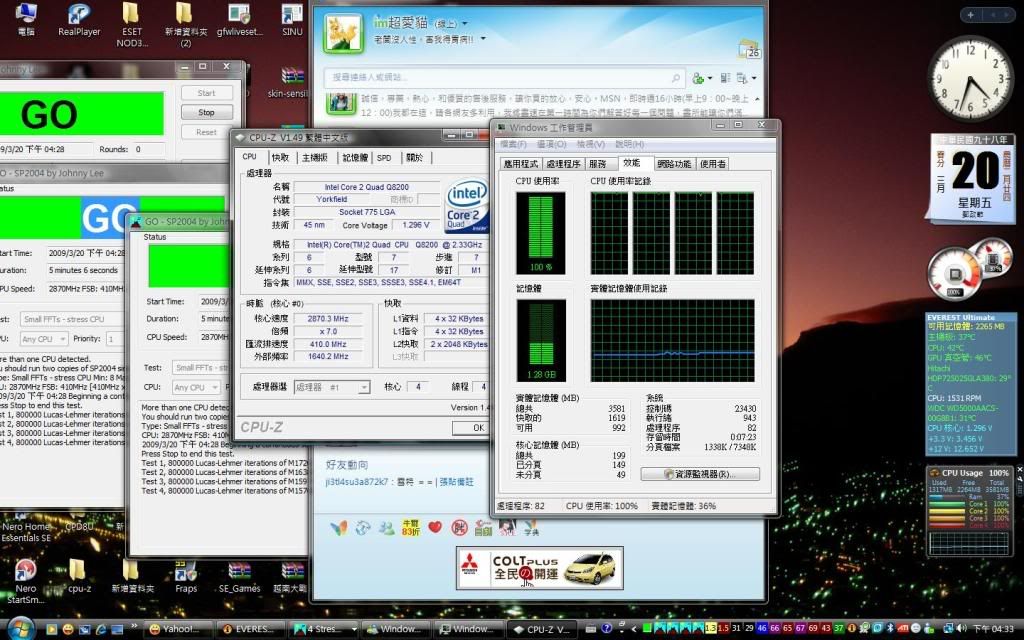Click the calendar gadget showing 20
This screenshot has width=1024, height=640.
coord(972,178)
